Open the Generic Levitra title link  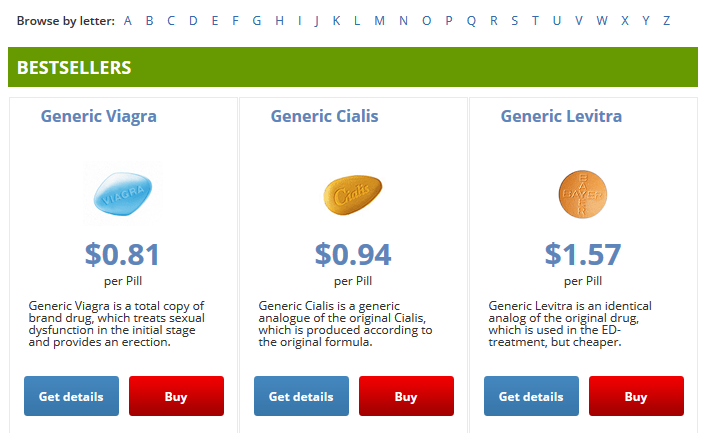[561, 116]
